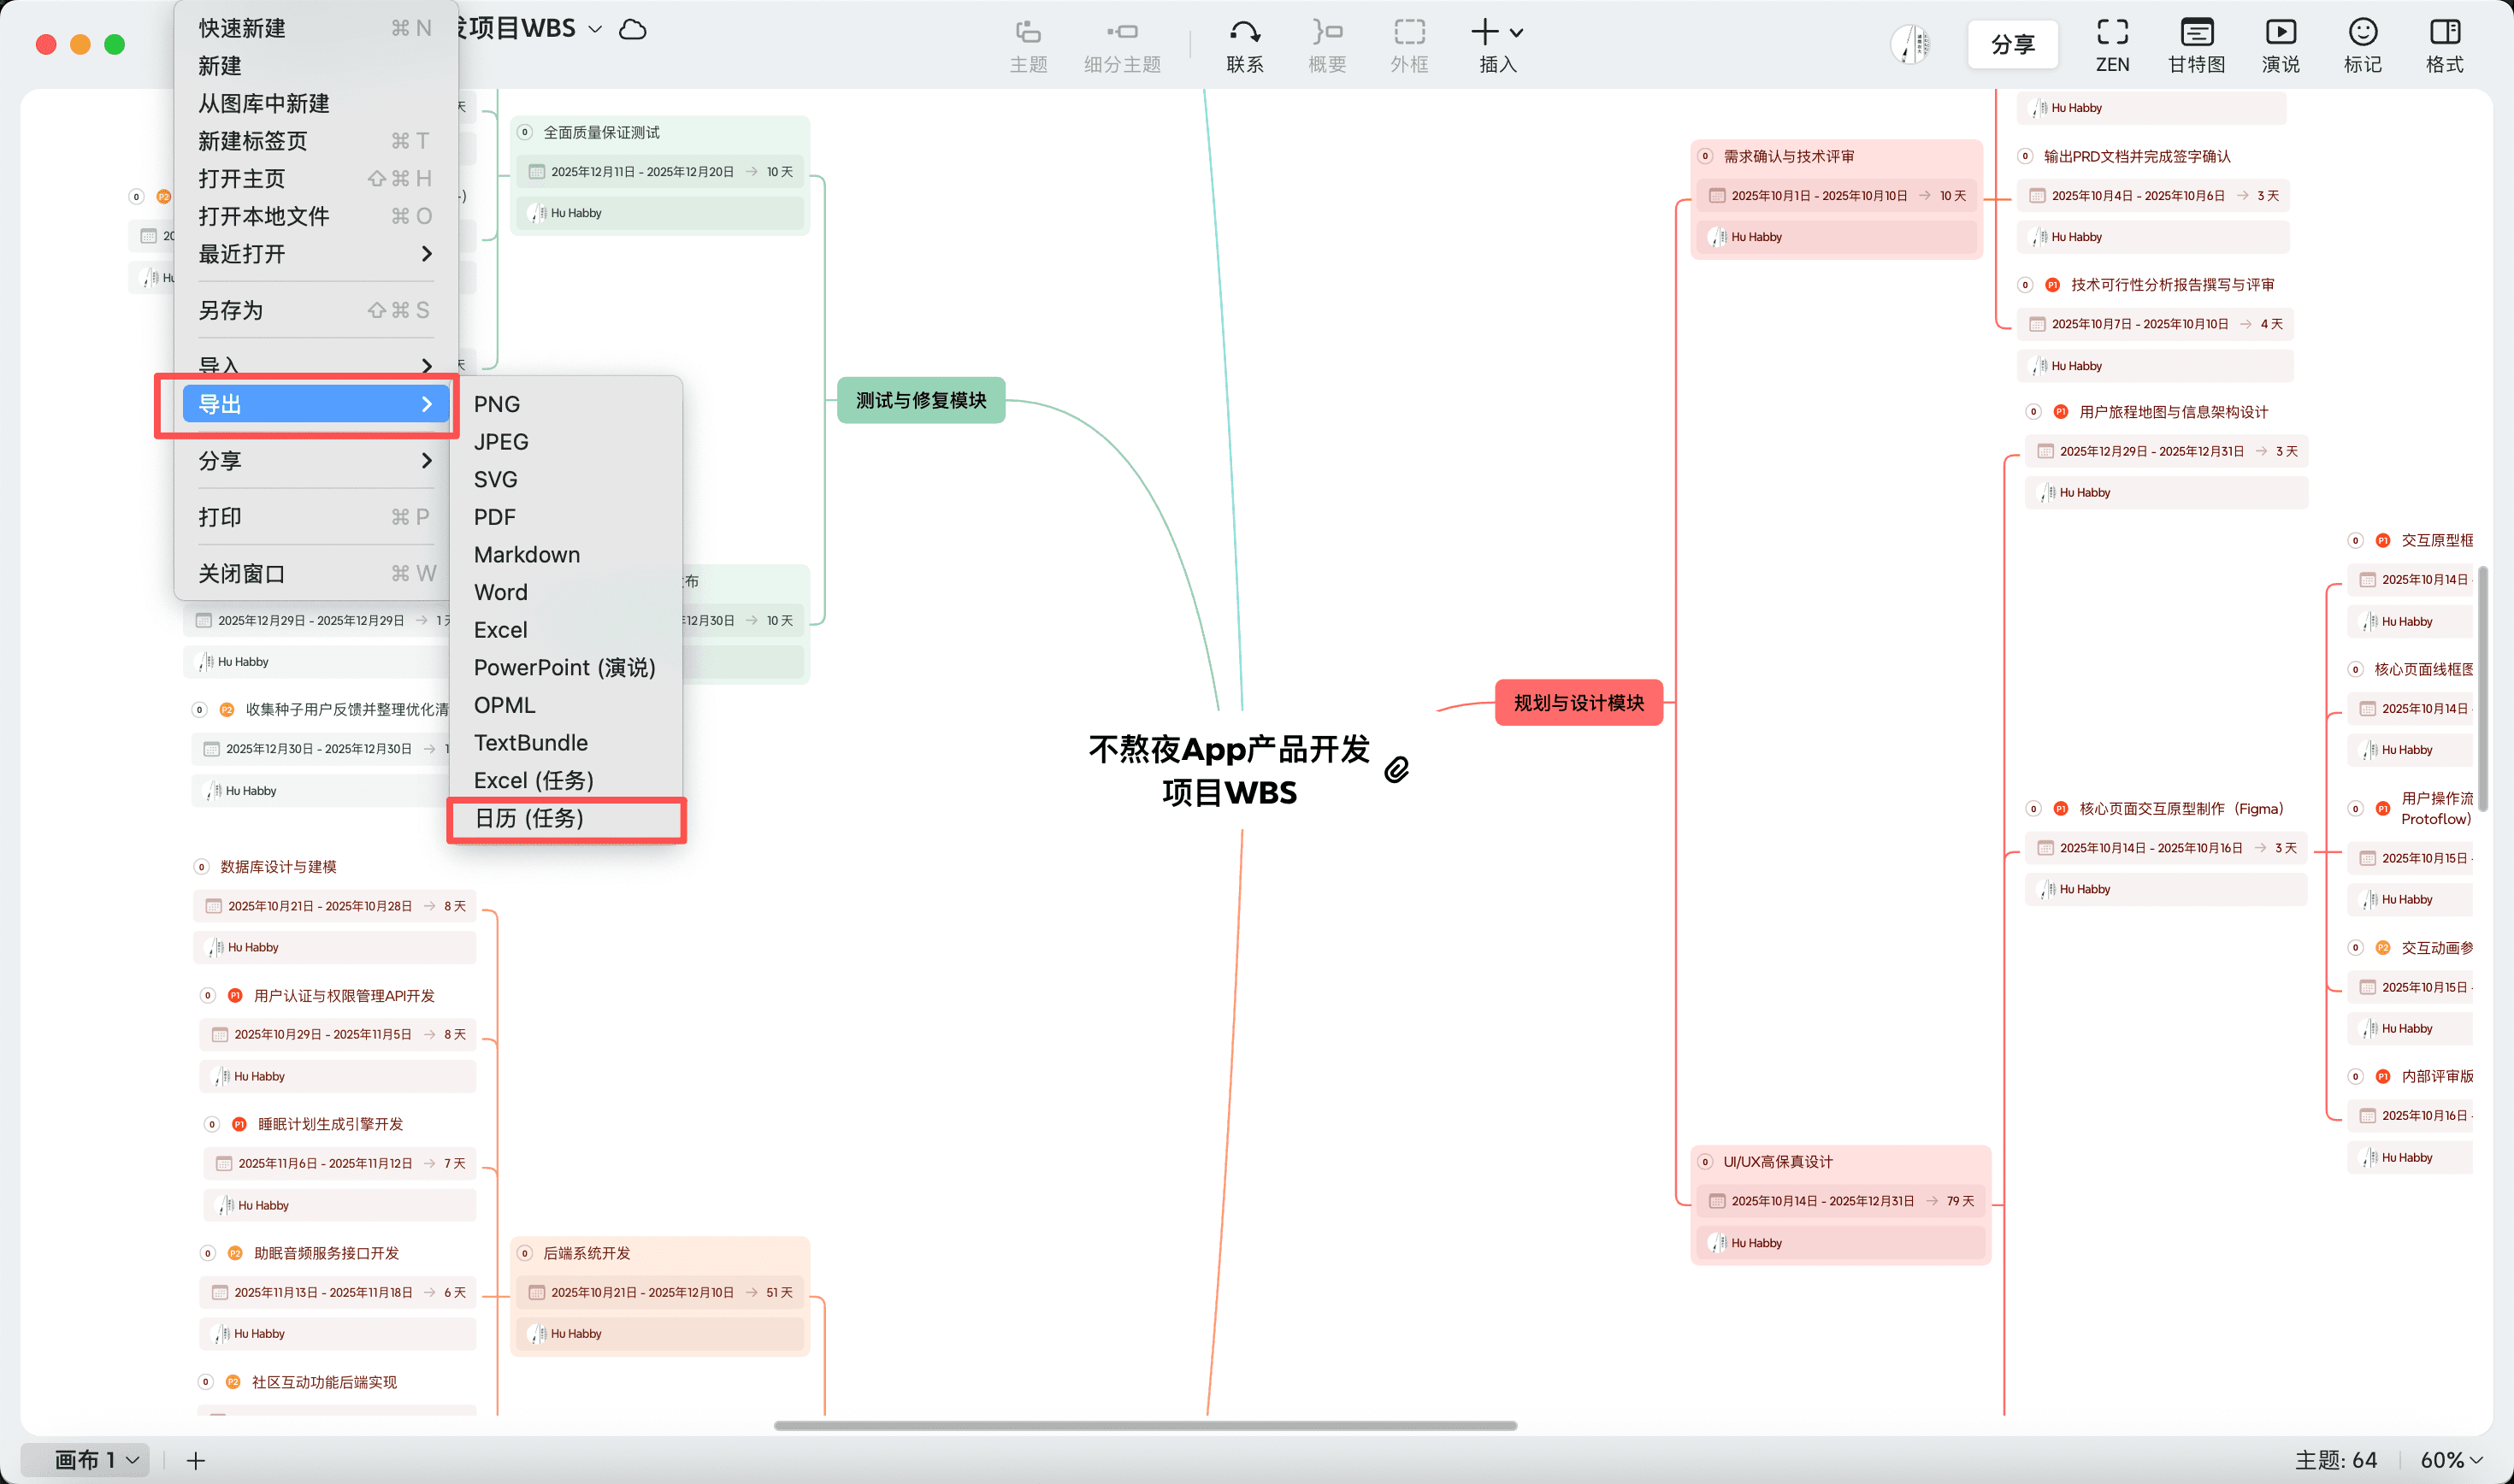This screenshot has height=1484, width=2514.
Task: Collapse the 全面质量保证测试 branch toggle
Action: pyautogui.click(x=525, y=132)
